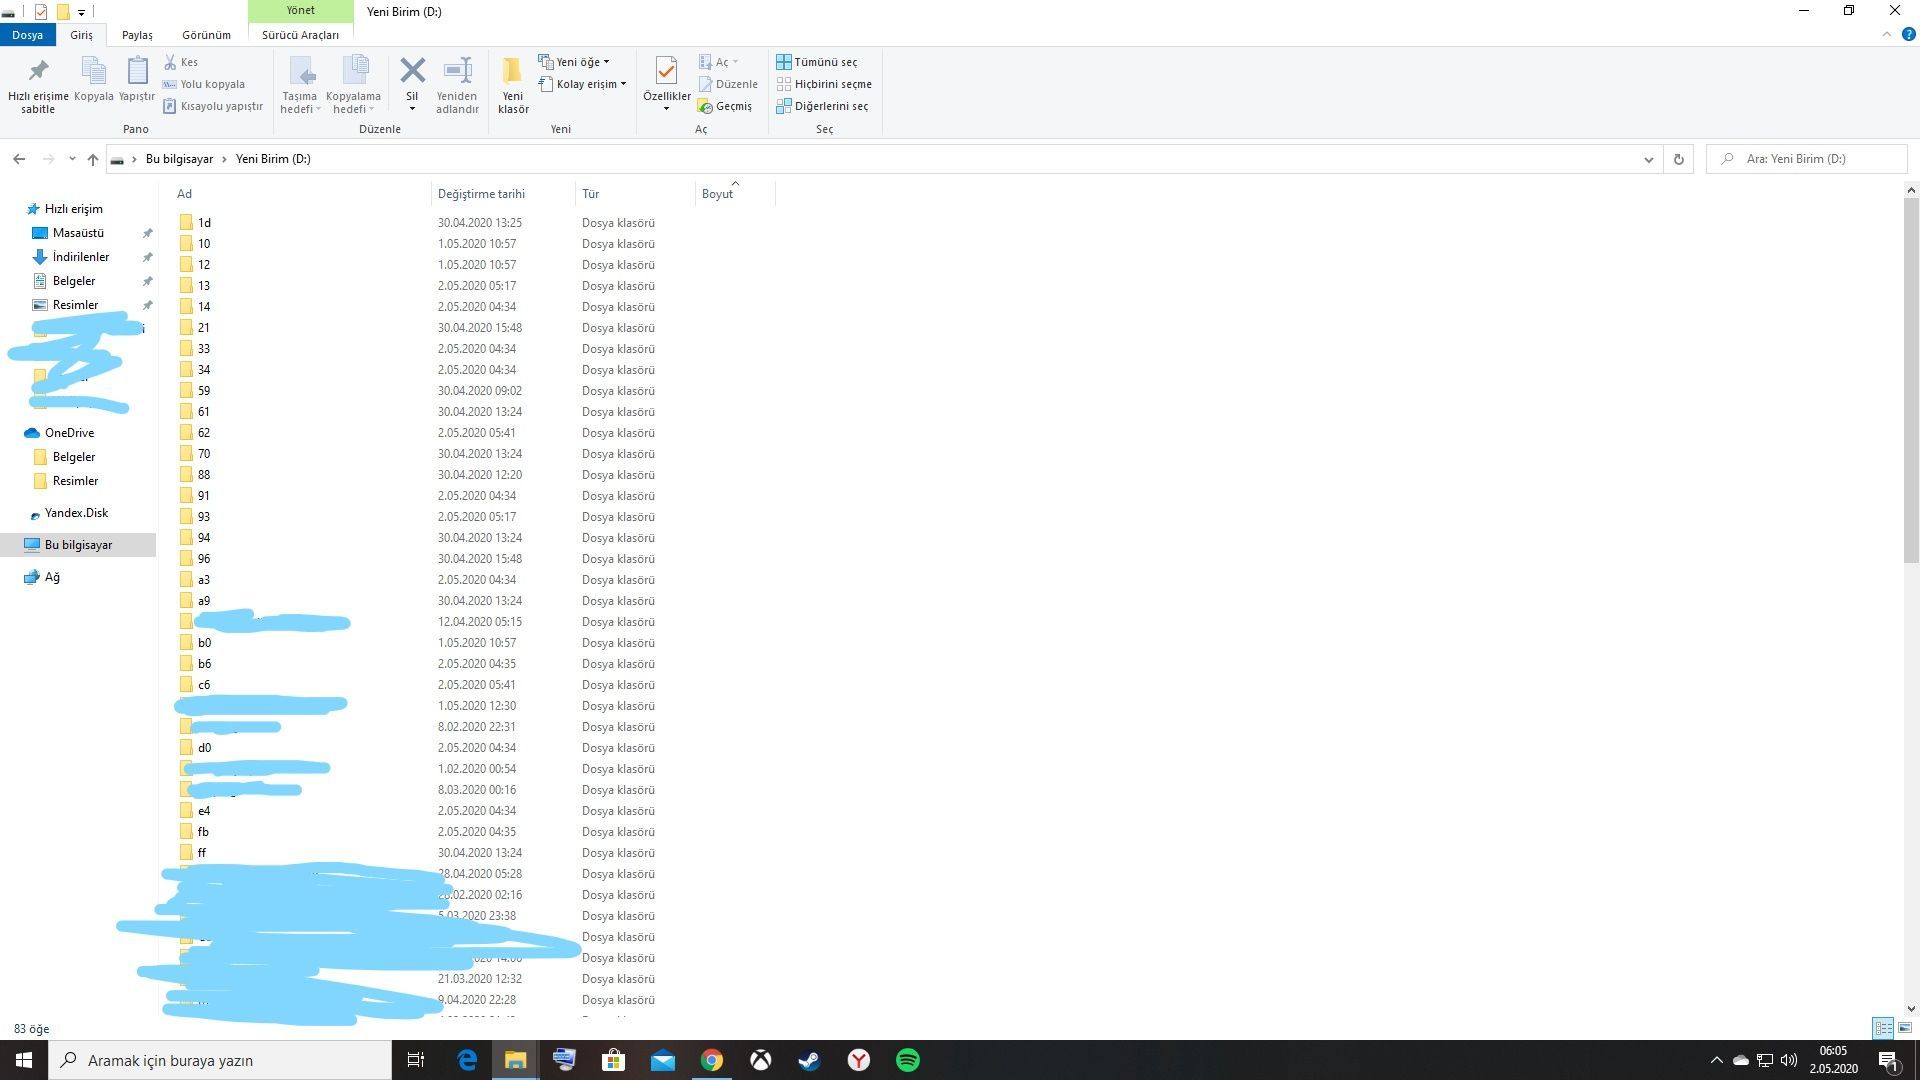Image resolution: width=1920 pixels, height=1080 pixels.
Task: Click the Yeniden adlandır (rename) icon
Action: click(457, 72)
